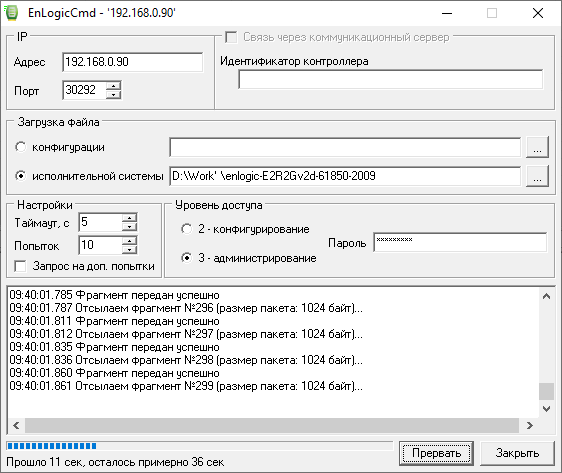Click log horizontal scroll right arrow

point(530,425)
